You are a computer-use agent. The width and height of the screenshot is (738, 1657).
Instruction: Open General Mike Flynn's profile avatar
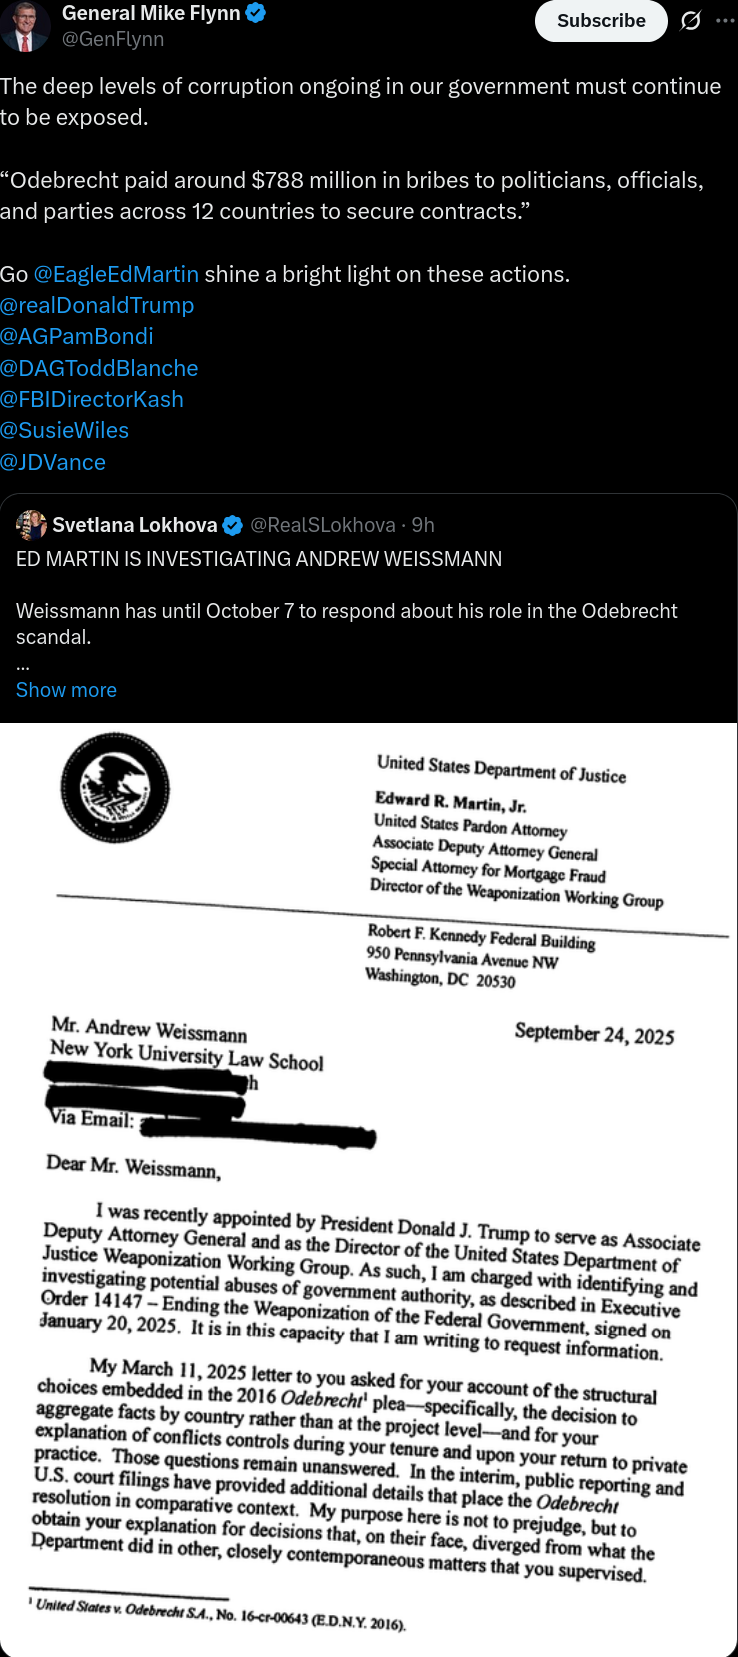(x=25, y=26)
